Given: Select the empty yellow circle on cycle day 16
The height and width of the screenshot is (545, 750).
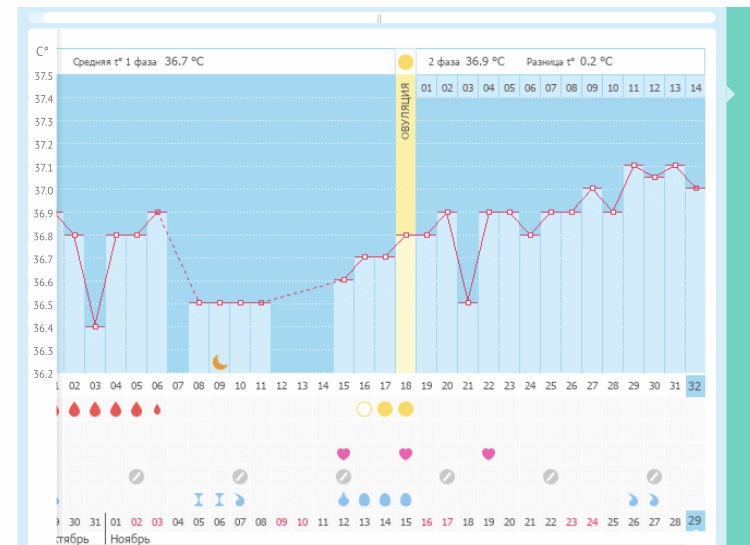Looking at the screenshot, I should (364, 409).
